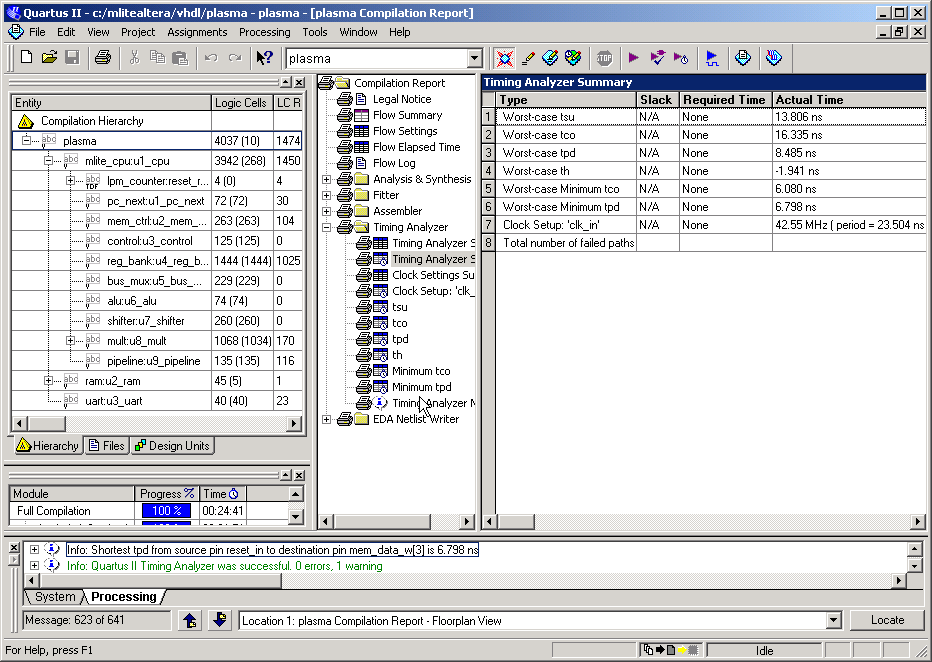The width and height of the screenshot is (932, 662).
Task: Click the Undo arrow icon
Action: (x=211, y=58)
